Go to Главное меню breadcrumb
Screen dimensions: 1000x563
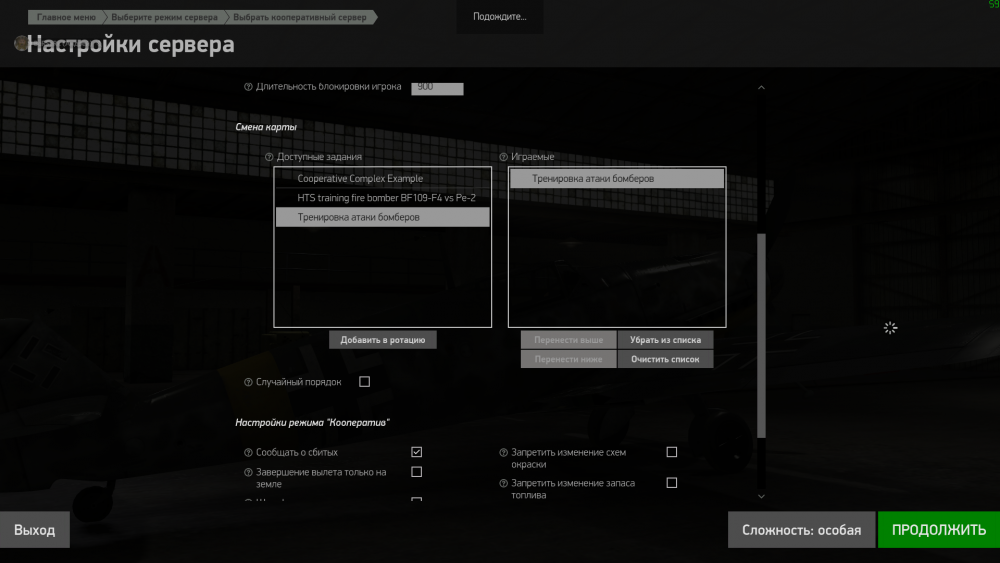(66, 17)
